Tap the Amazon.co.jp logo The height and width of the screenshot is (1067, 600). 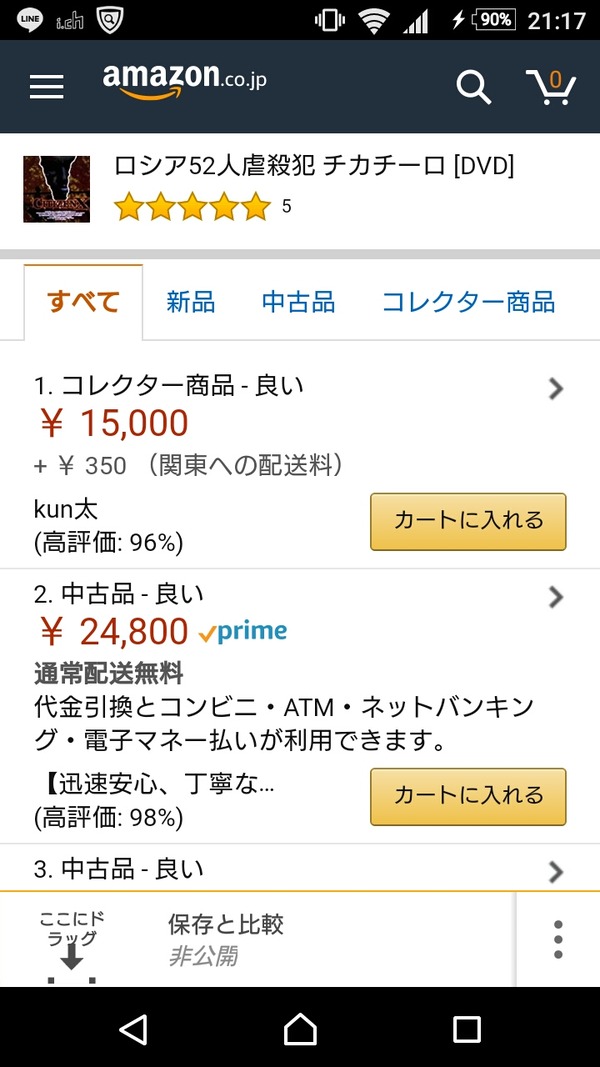coord(184,81)
